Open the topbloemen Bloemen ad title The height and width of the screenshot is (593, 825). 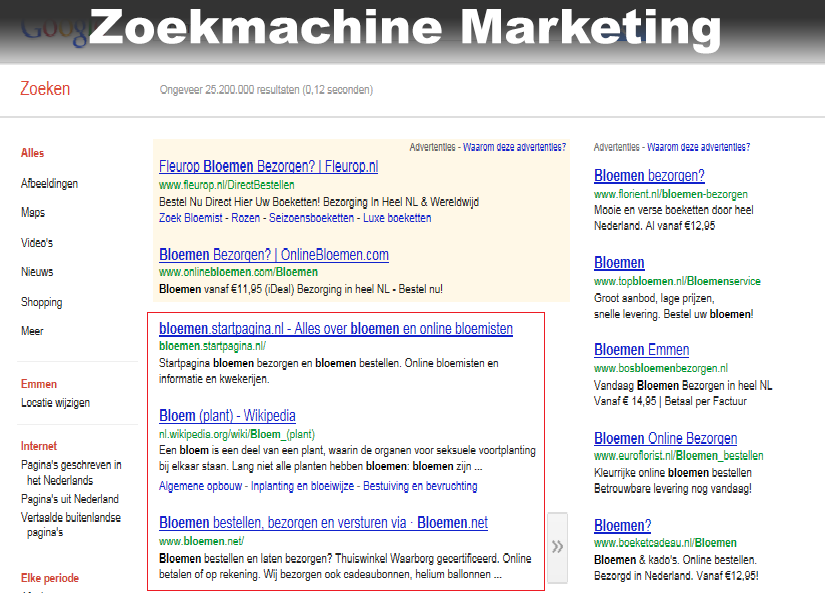[x=619, y=263]
